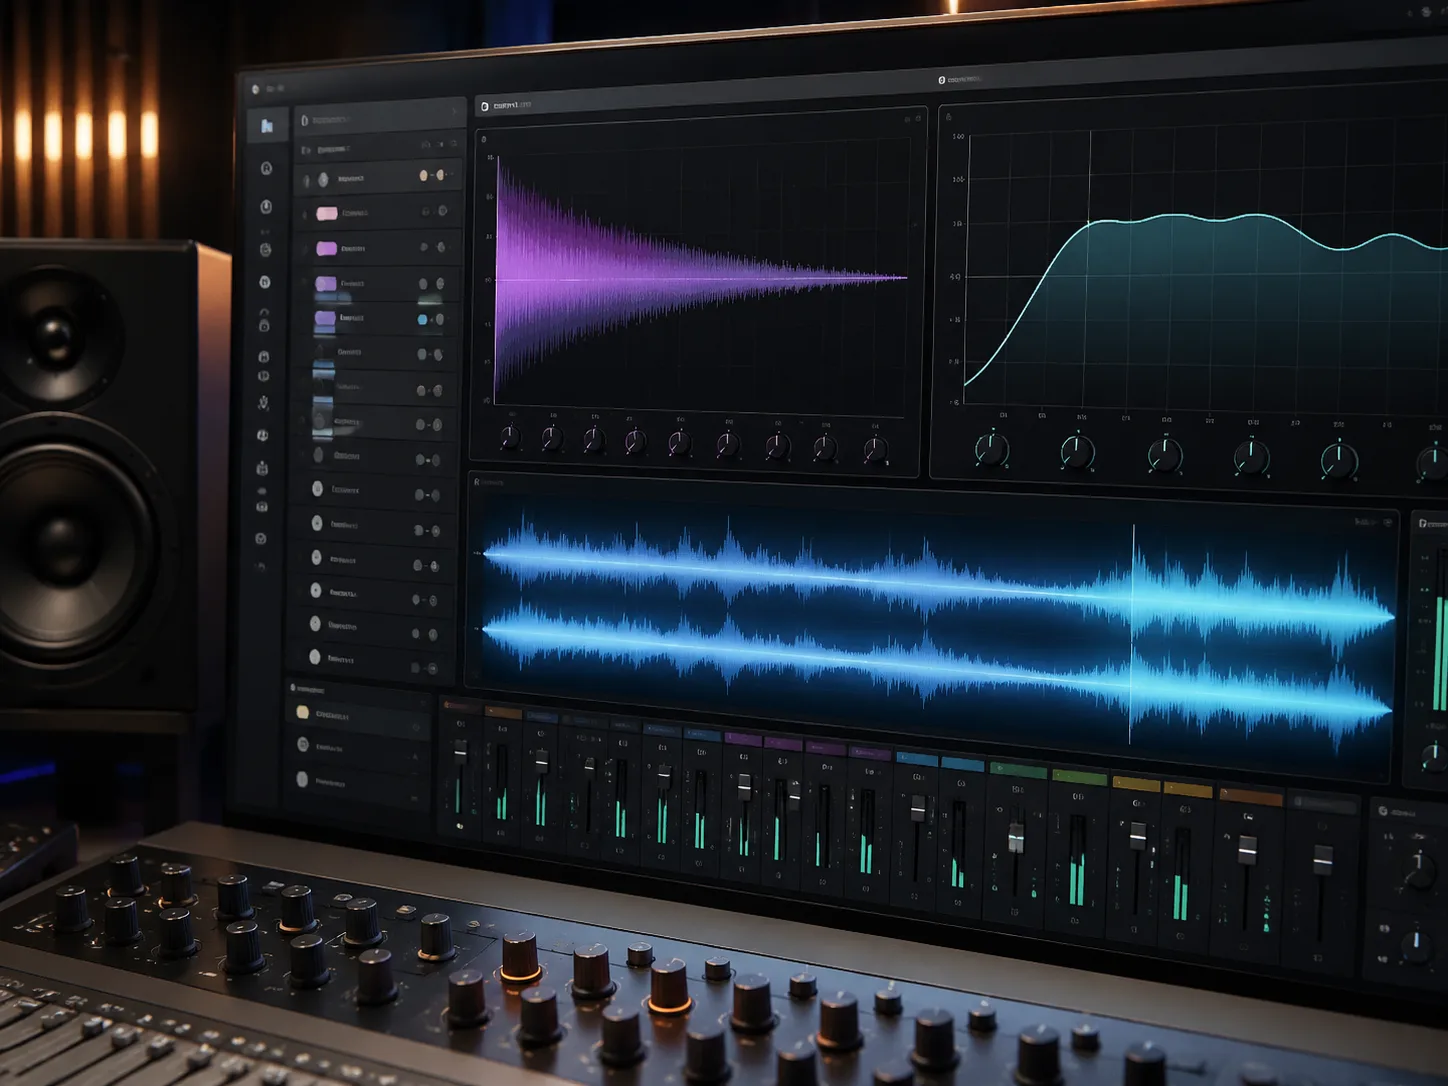This screenshot has width=1448, height=1086.
Task: Click the upper channel of the blue stereo waveform
Action: pyautogui.click(x=937, y=581)
